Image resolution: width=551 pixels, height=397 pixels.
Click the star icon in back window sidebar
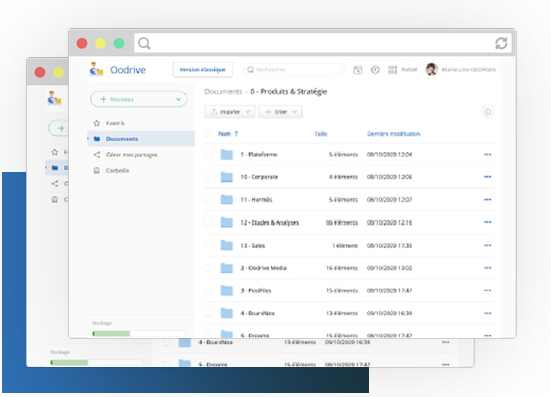click(54, 152)
